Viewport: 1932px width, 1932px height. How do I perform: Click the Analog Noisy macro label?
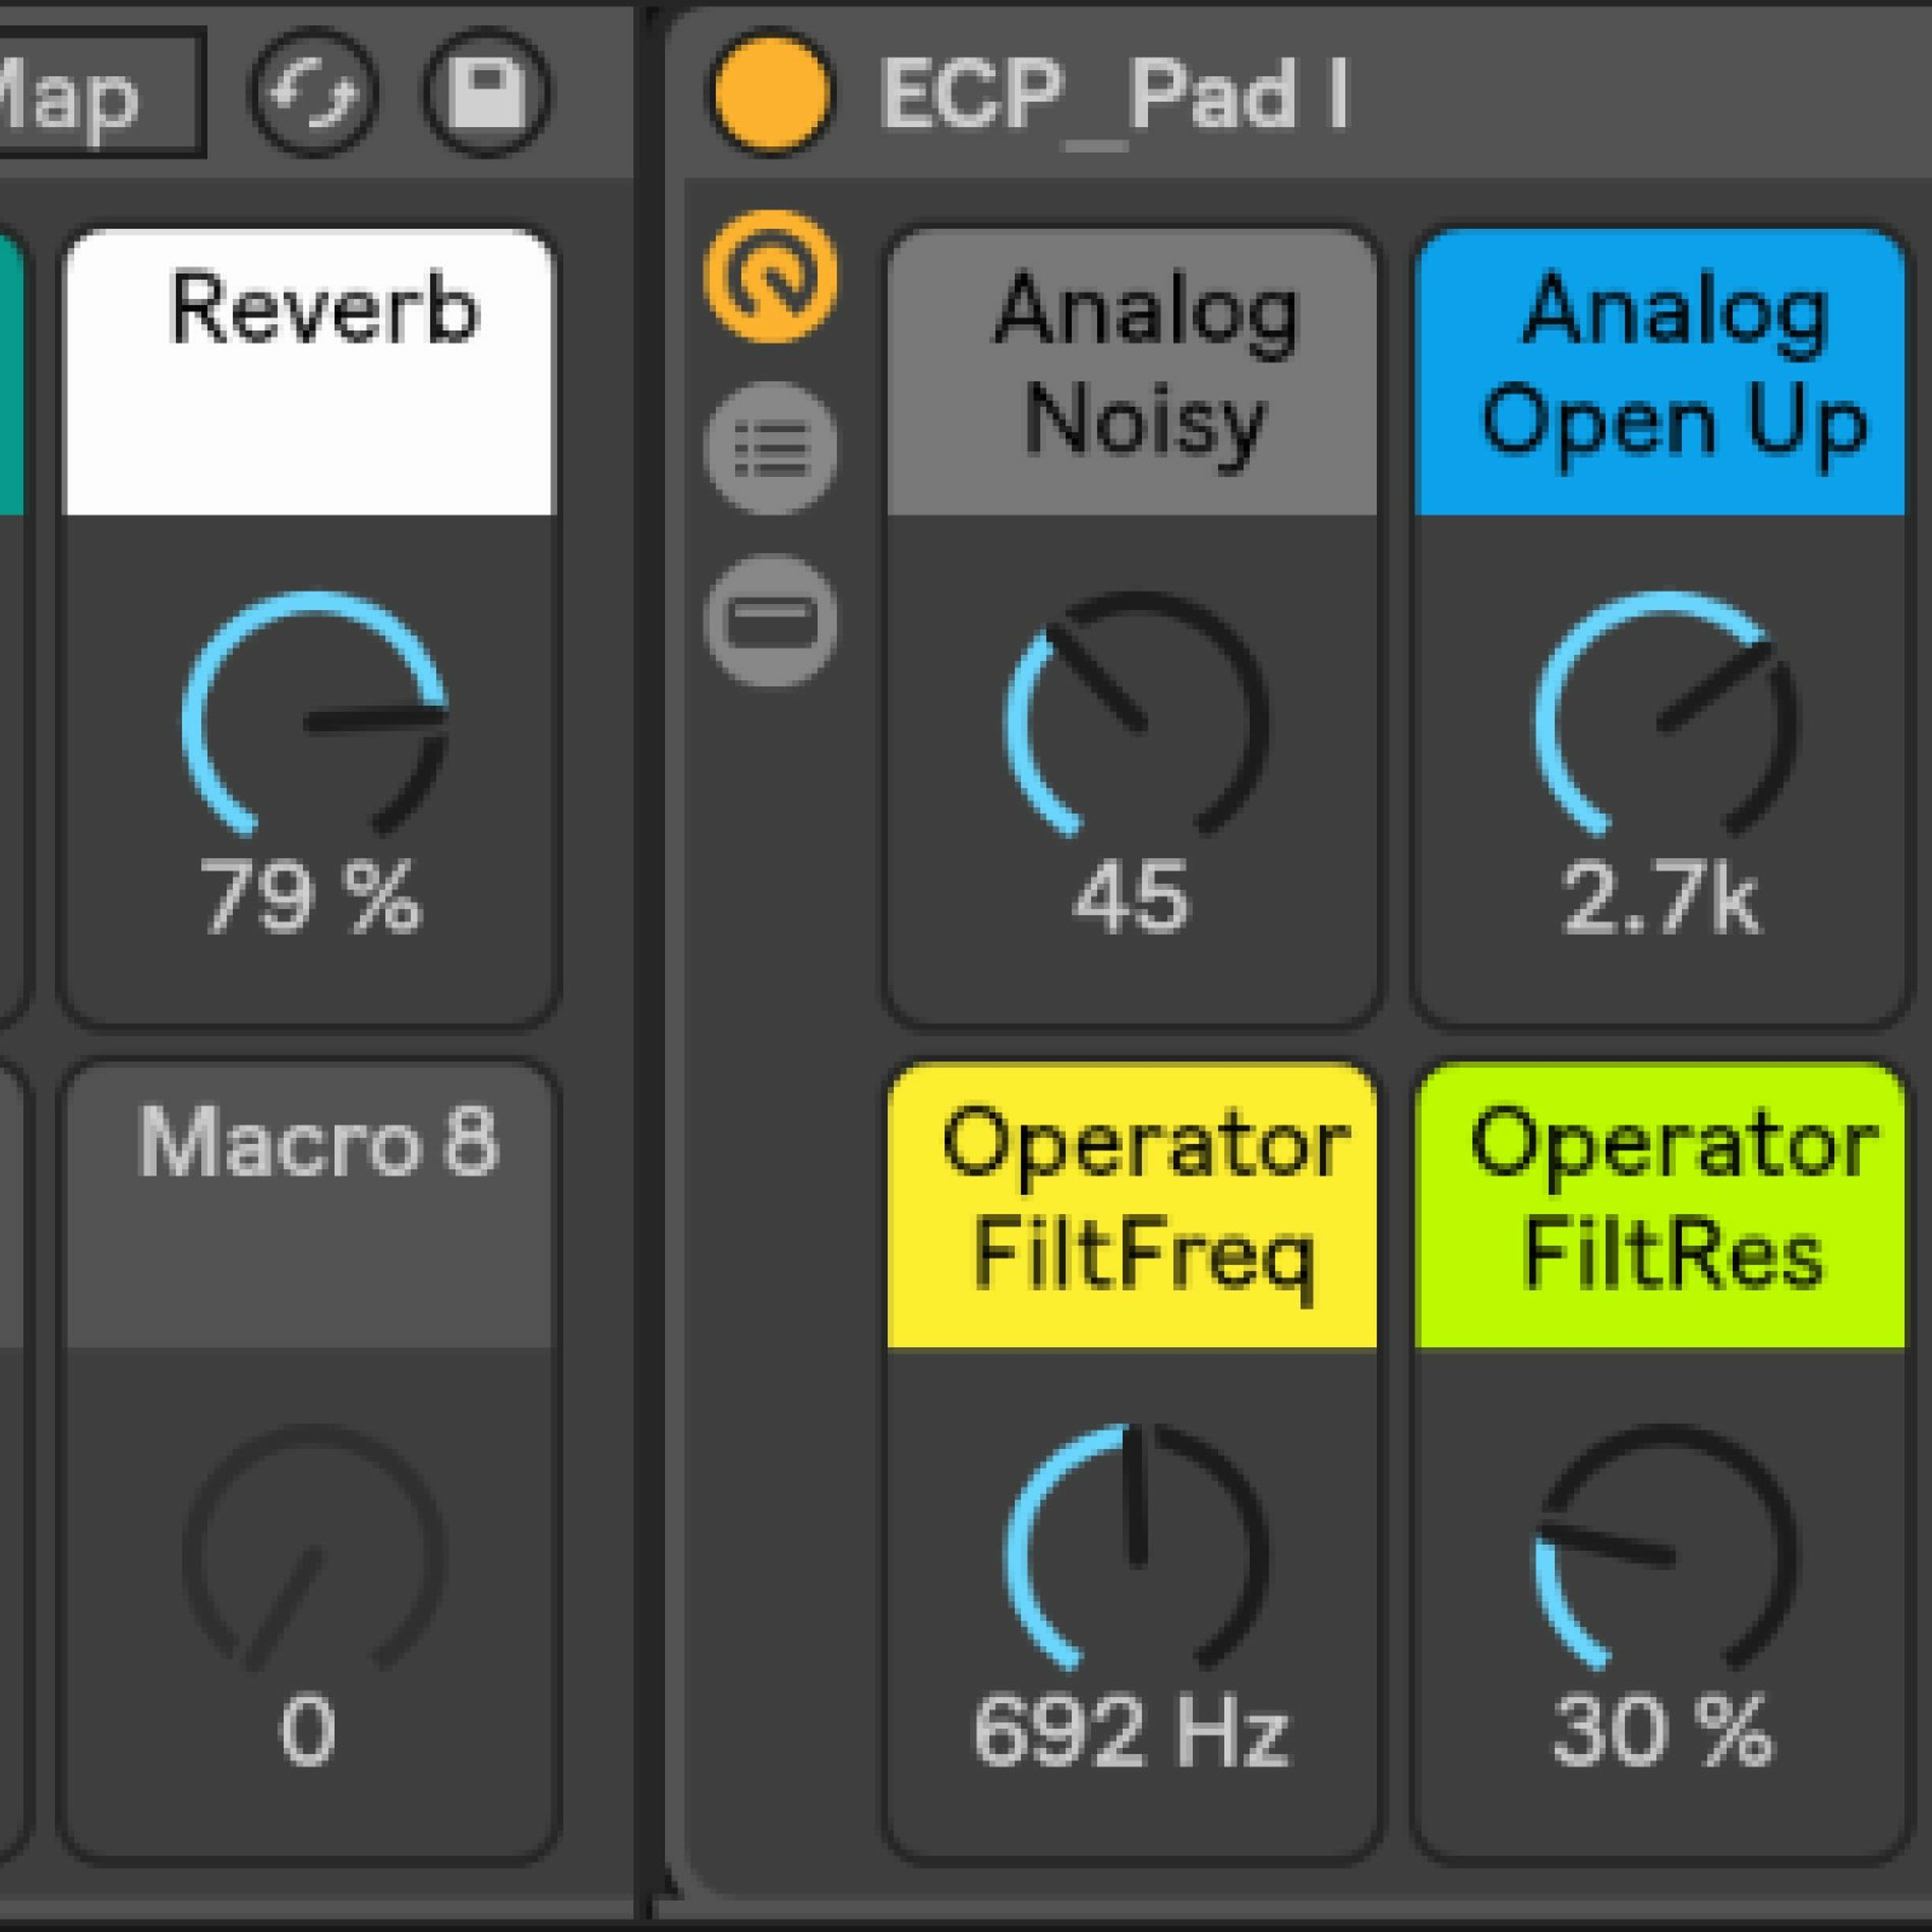[1132, 372]
